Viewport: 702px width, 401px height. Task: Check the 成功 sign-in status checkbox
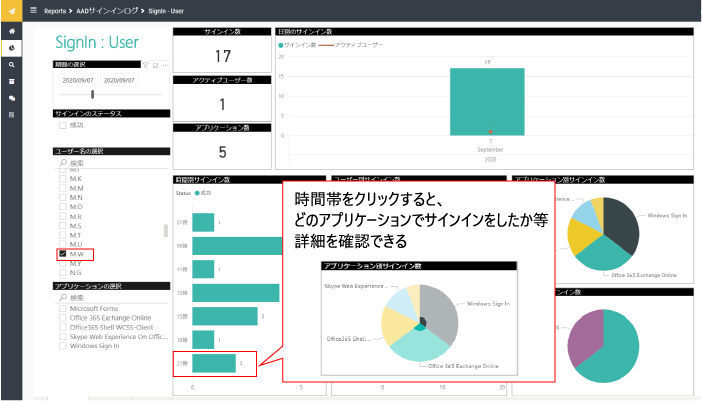coord(63,126)
